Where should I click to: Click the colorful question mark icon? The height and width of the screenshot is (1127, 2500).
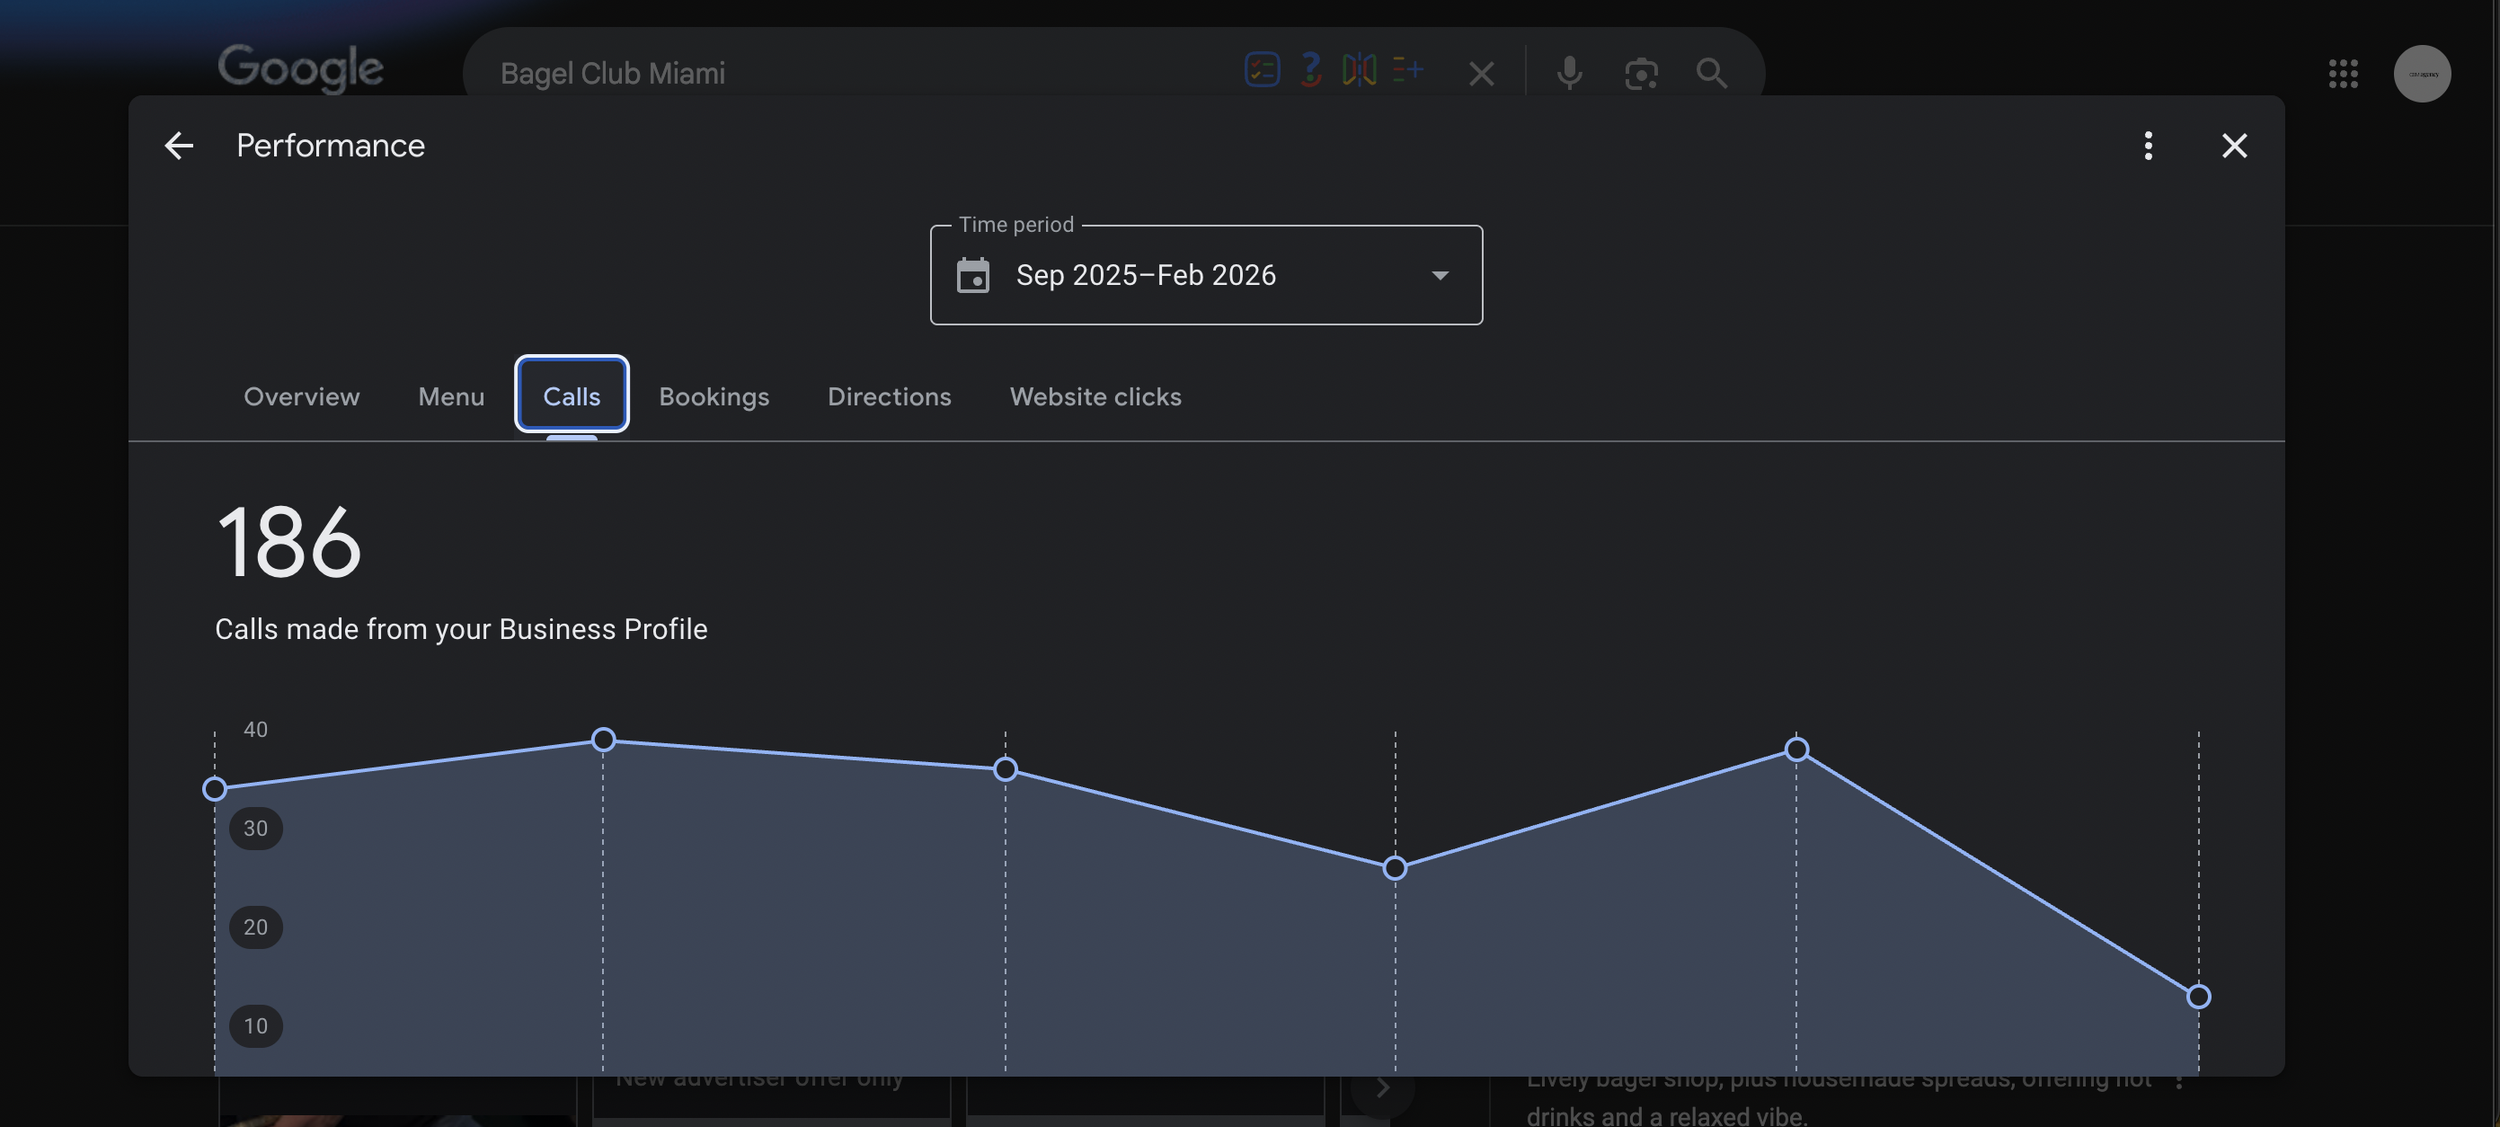click(1310, 70)
